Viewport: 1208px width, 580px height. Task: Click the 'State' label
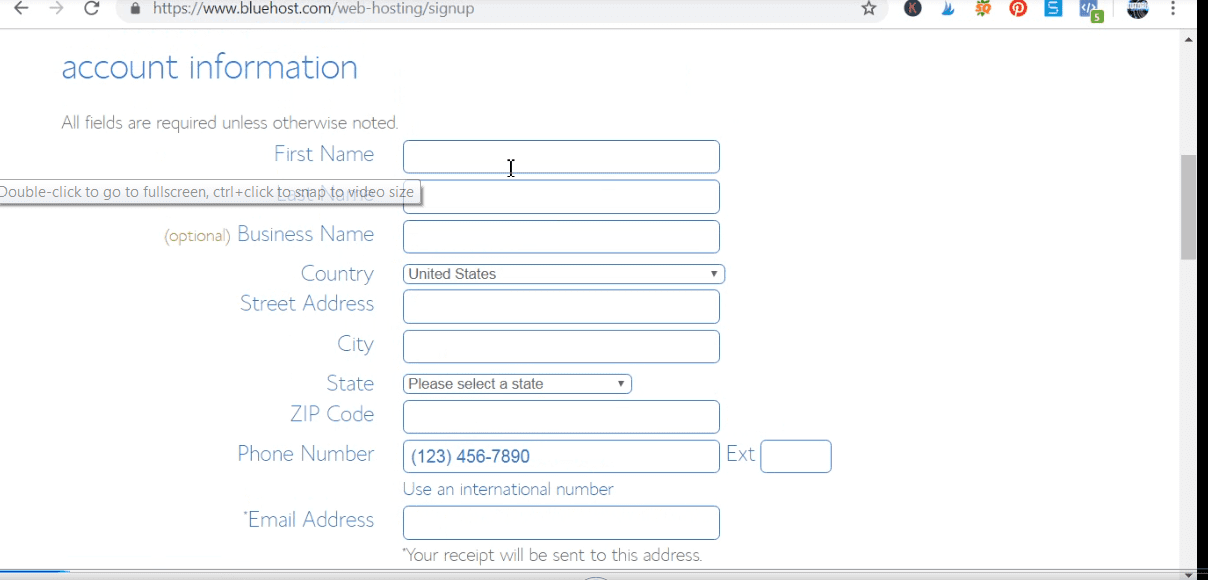[350, 384]
